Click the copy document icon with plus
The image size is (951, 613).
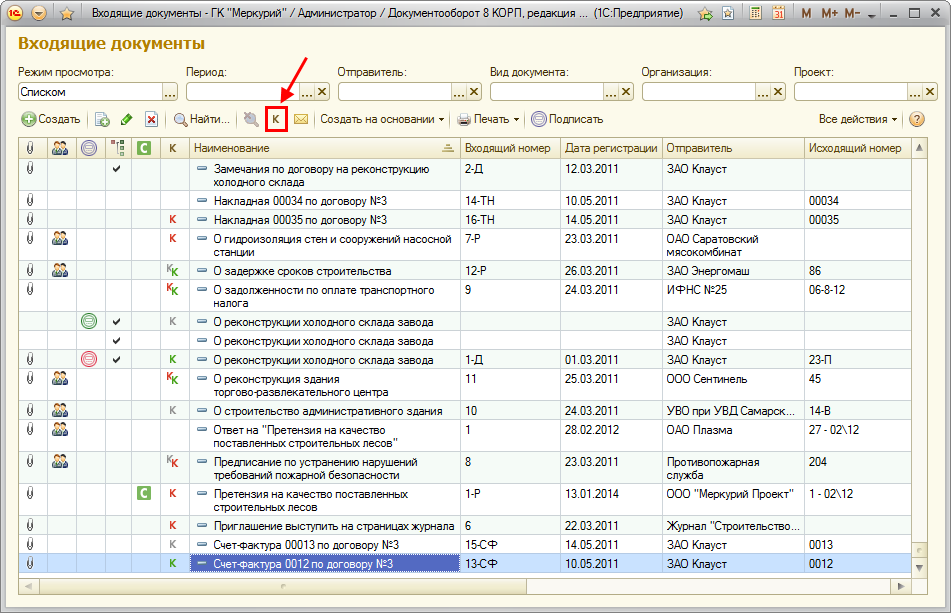[x=102, y=119]
